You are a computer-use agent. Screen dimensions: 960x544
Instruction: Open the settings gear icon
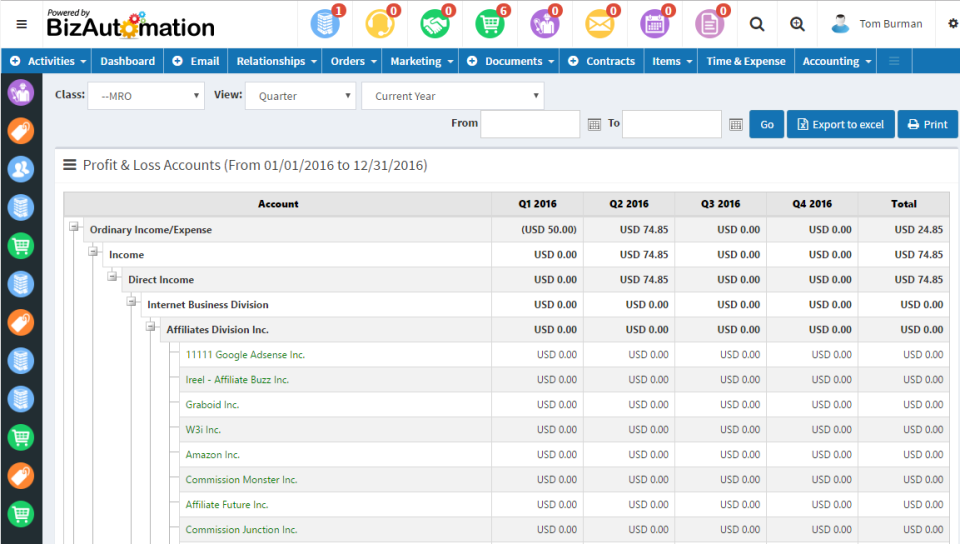click(952, 24)
